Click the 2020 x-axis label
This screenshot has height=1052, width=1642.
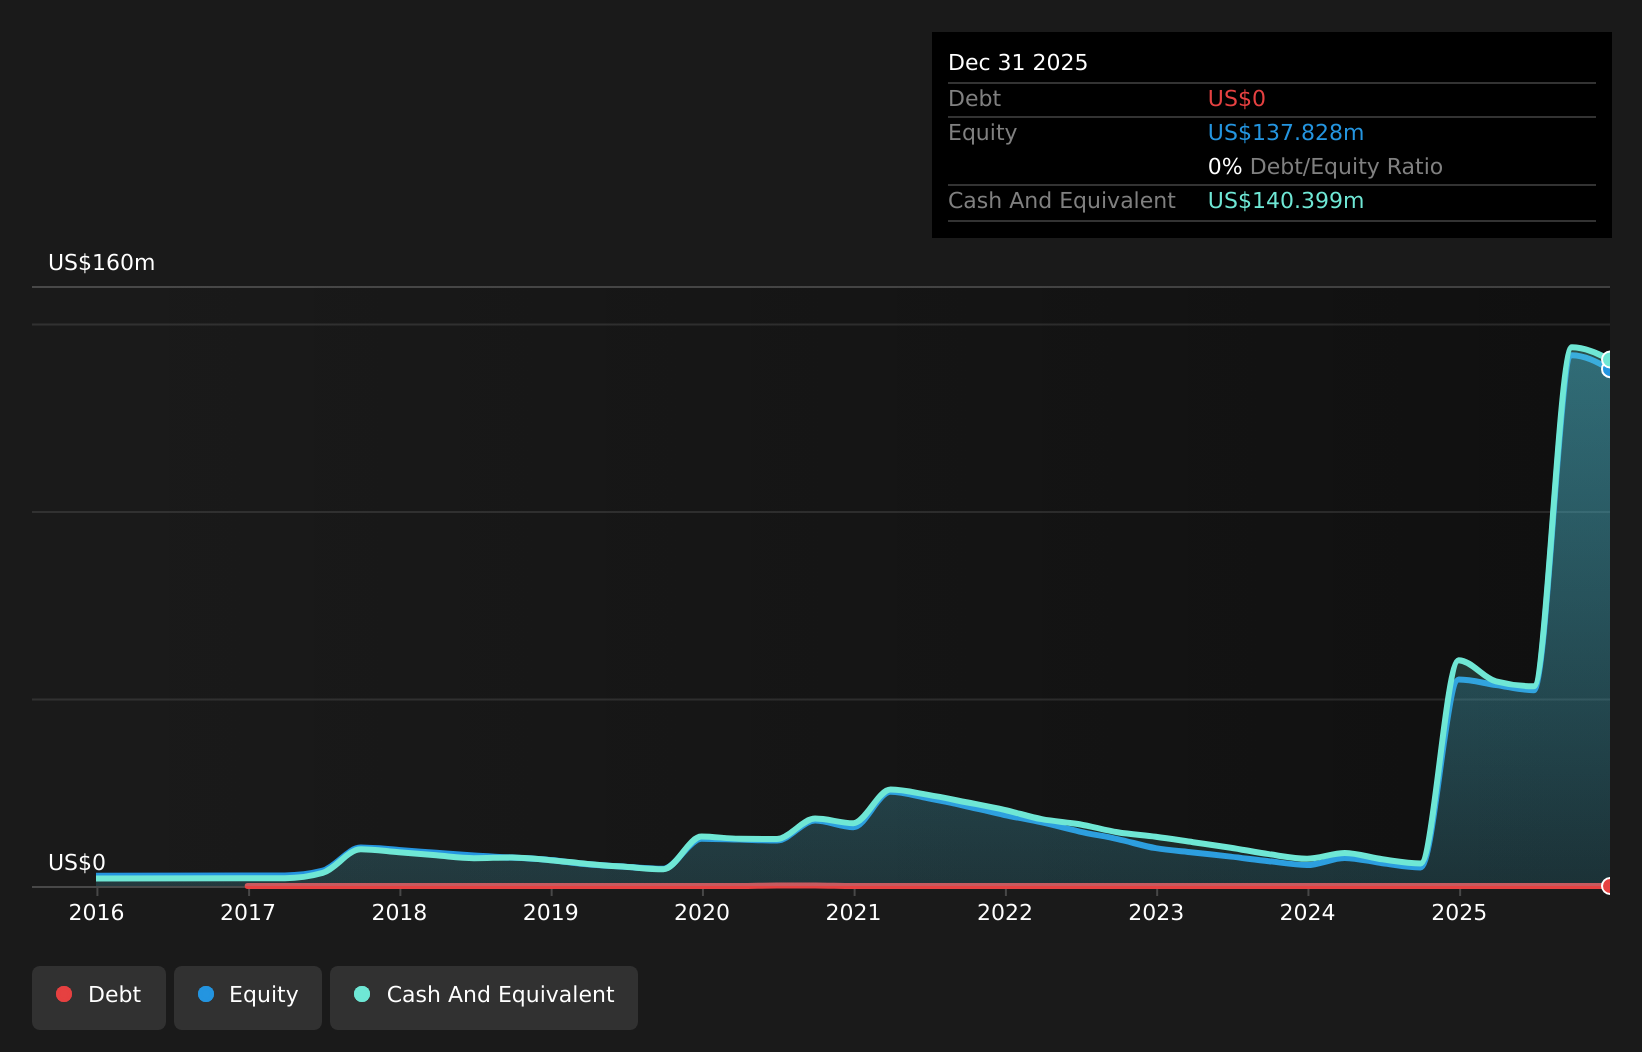[702, 913]
